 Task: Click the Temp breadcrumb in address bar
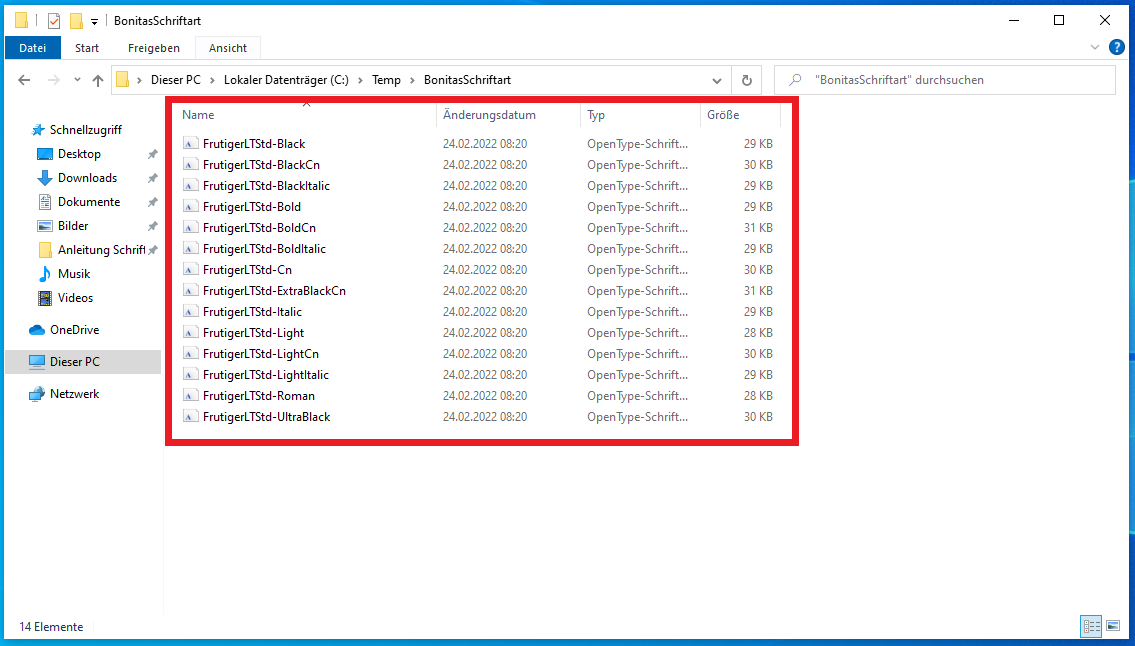coord(386,80)
